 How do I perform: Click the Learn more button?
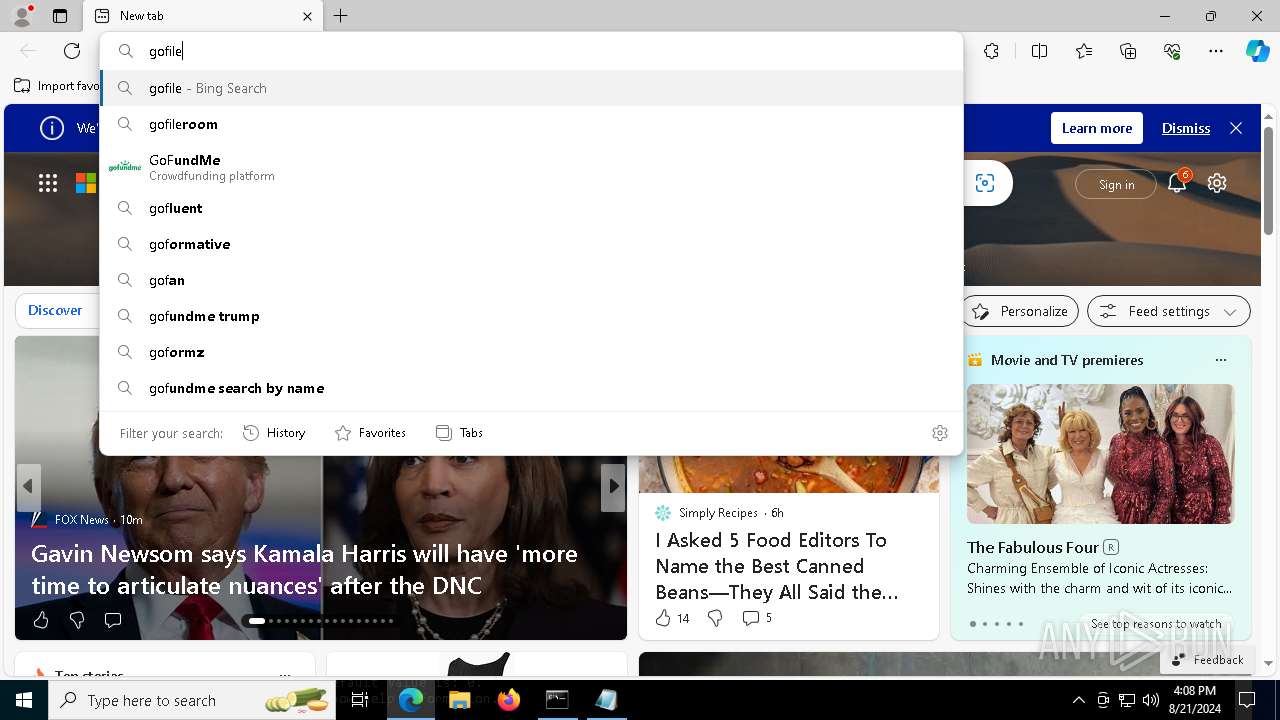tap(1096, 128)
